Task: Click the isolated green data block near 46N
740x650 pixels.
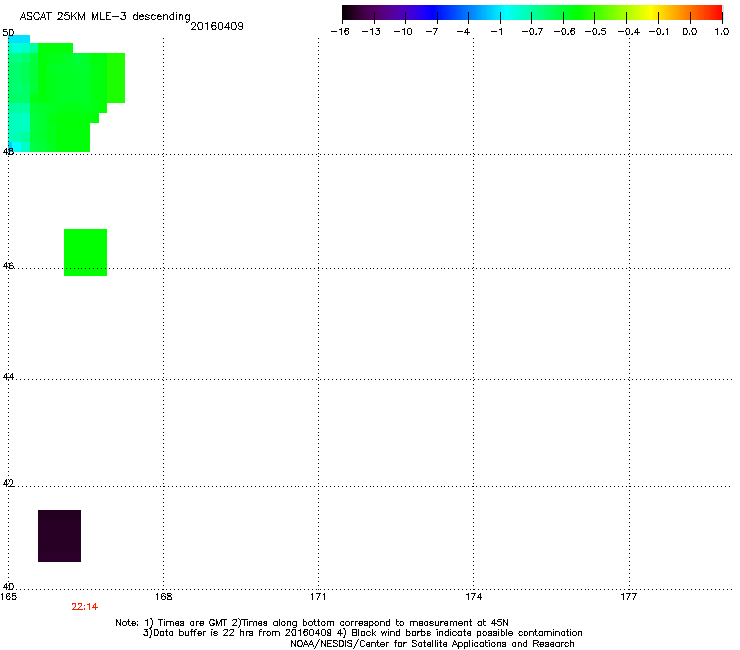Action: point(85,253)
